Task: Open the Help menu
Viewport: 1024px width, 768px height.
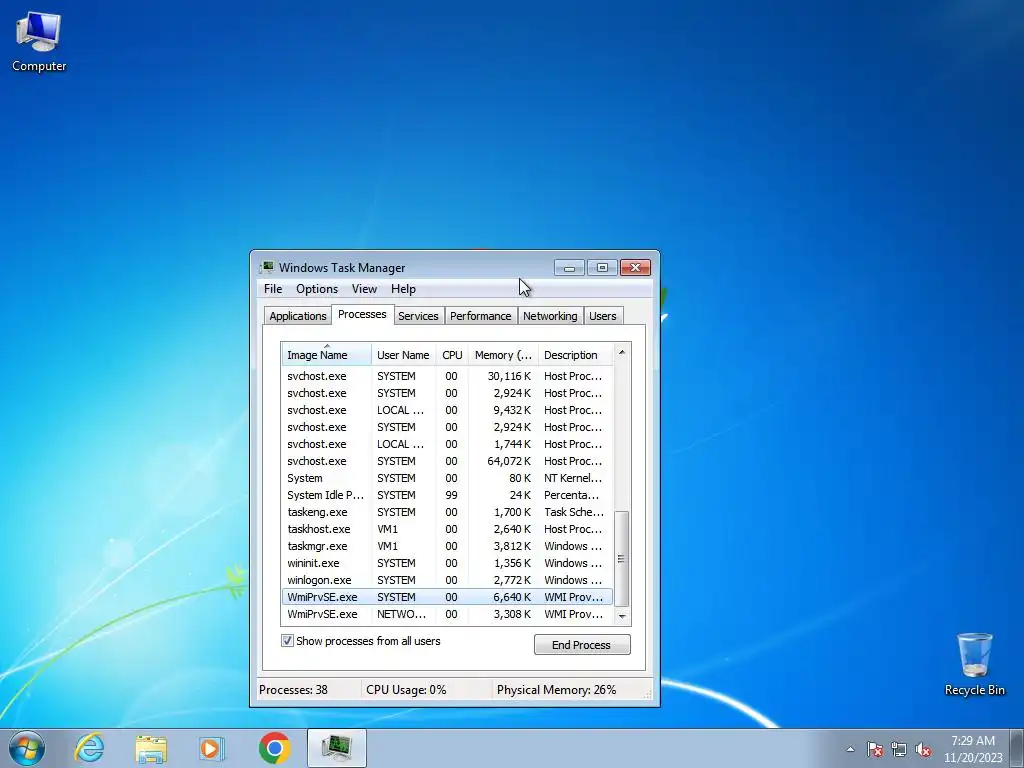Action: tap(403, 289)
